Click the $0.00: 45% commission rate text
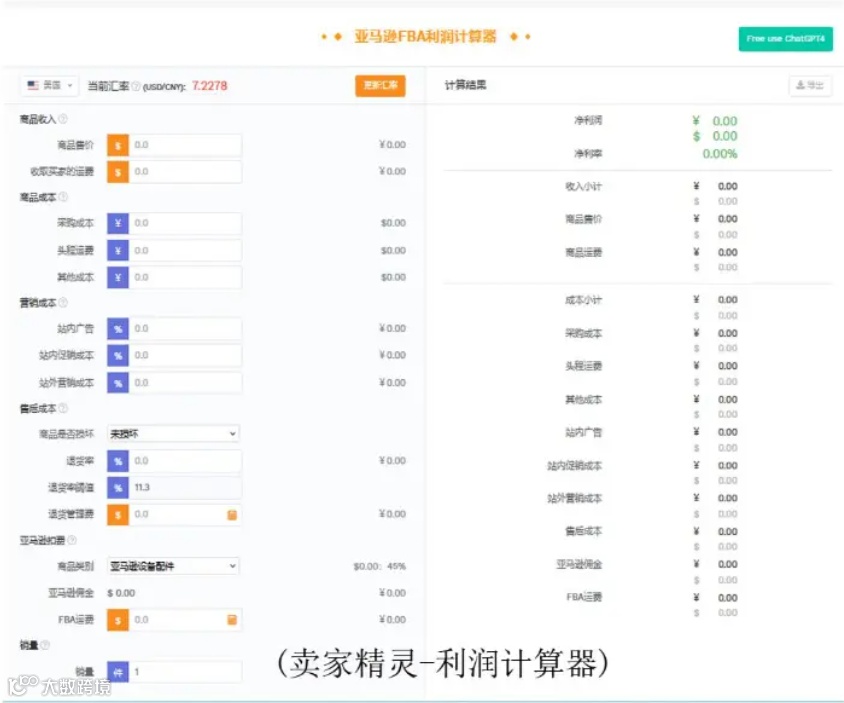The image size is (844, 703). pos(379,566)
